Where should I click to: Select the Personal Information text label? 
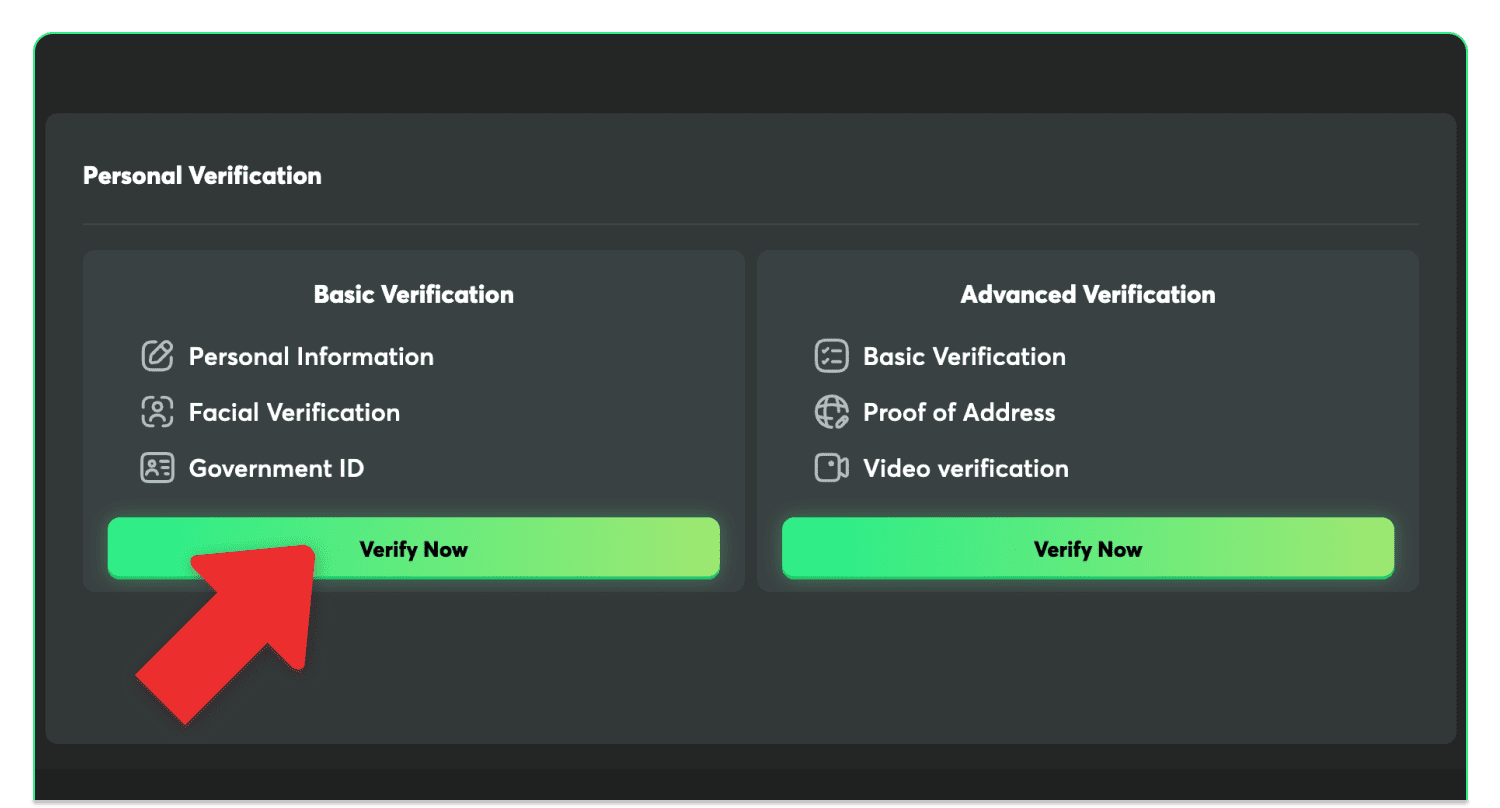311,357
